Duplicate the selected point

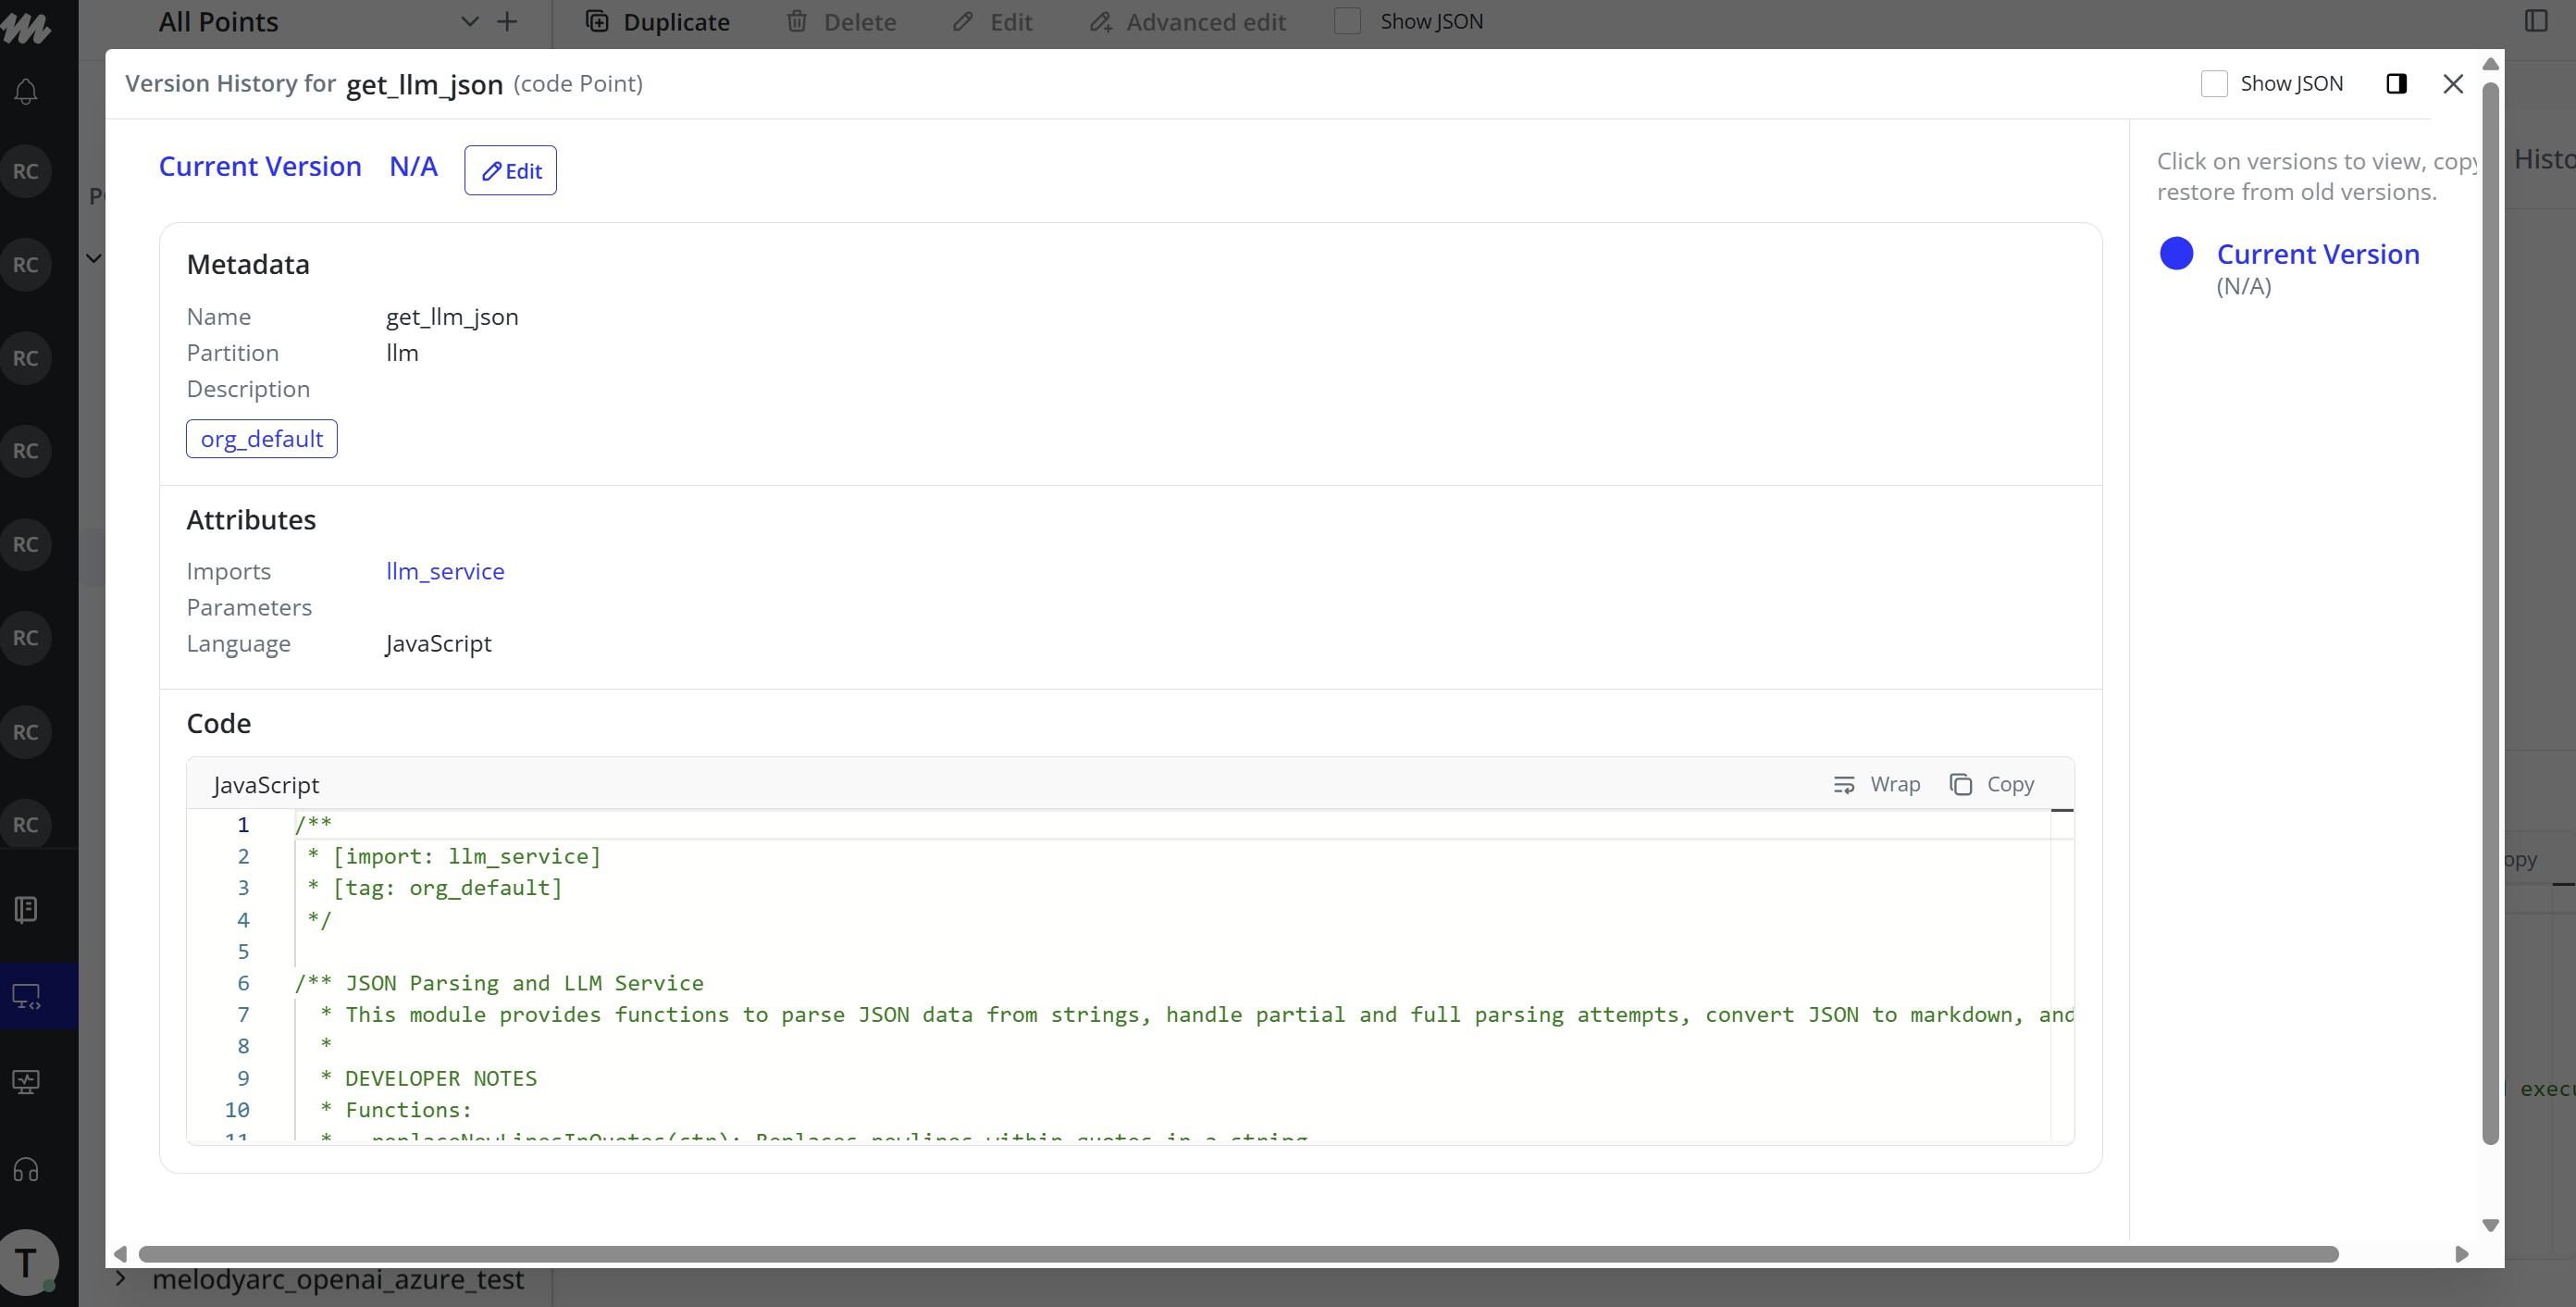[x=657, y=21]
